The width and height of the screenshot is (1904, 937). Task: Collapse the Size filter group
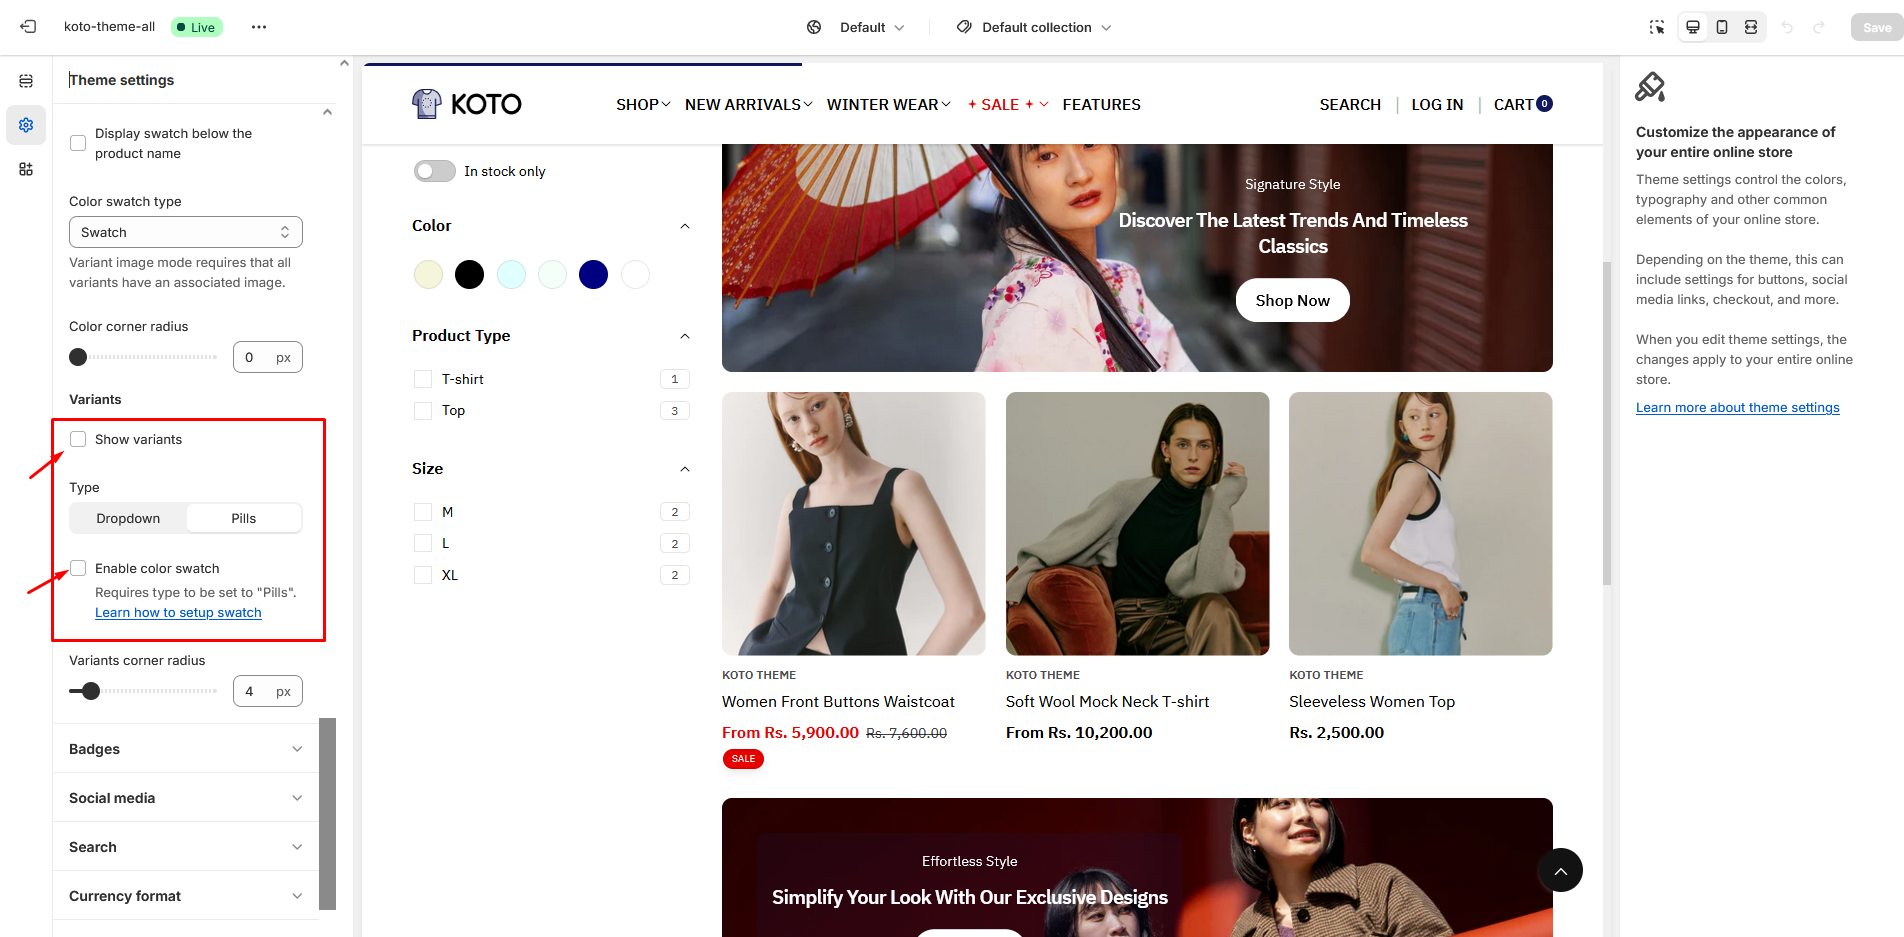tap(685, 469)
